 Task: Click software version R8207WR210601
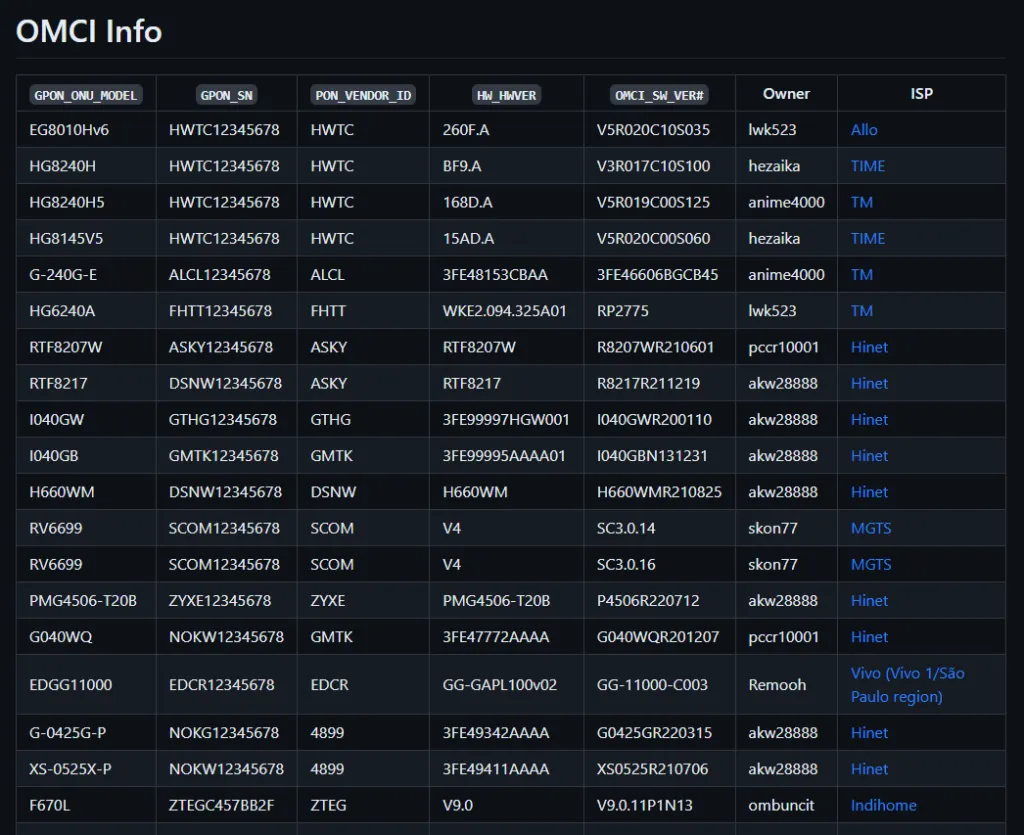pos(655,347)
